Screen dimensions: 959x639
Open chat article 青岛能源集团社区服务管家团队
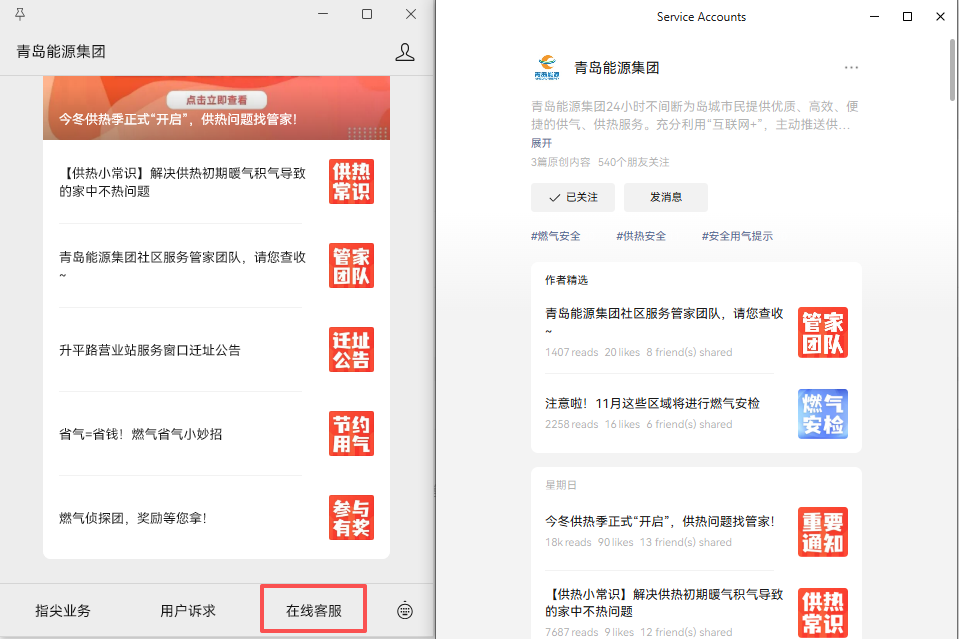click(182, 265)
